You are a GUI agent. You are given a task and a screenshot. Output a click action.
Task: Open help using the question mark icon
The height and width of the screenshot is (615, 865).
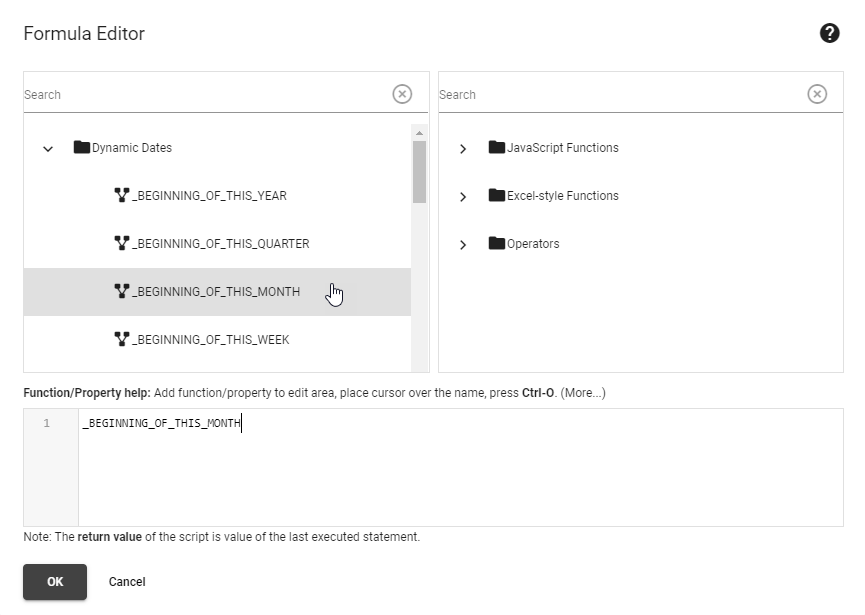coord(829,33)
